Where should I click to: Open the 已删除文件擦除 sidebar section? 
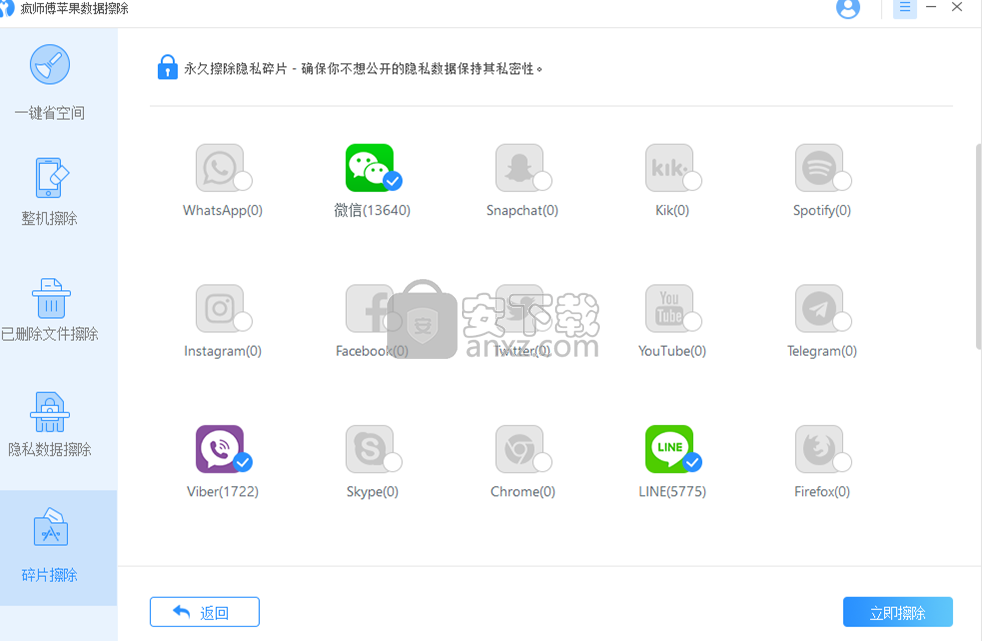pos(49,310)
